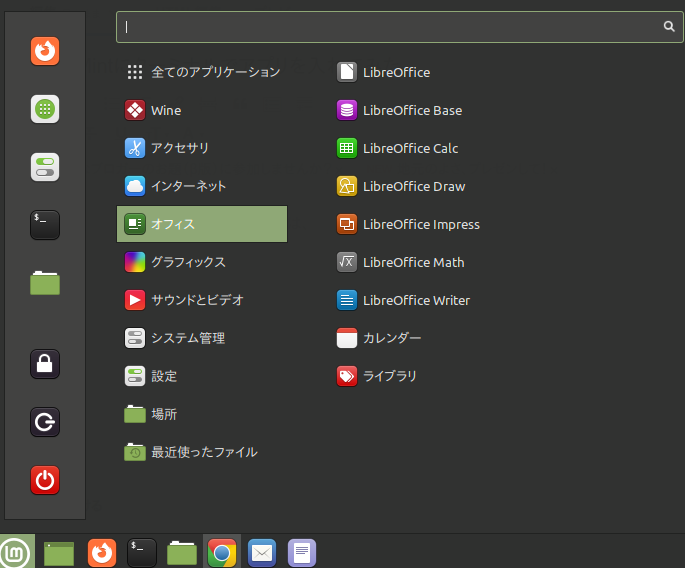685x568 pixels.
Task: Select the グラフィックス category
Action: tap(202, 262)
